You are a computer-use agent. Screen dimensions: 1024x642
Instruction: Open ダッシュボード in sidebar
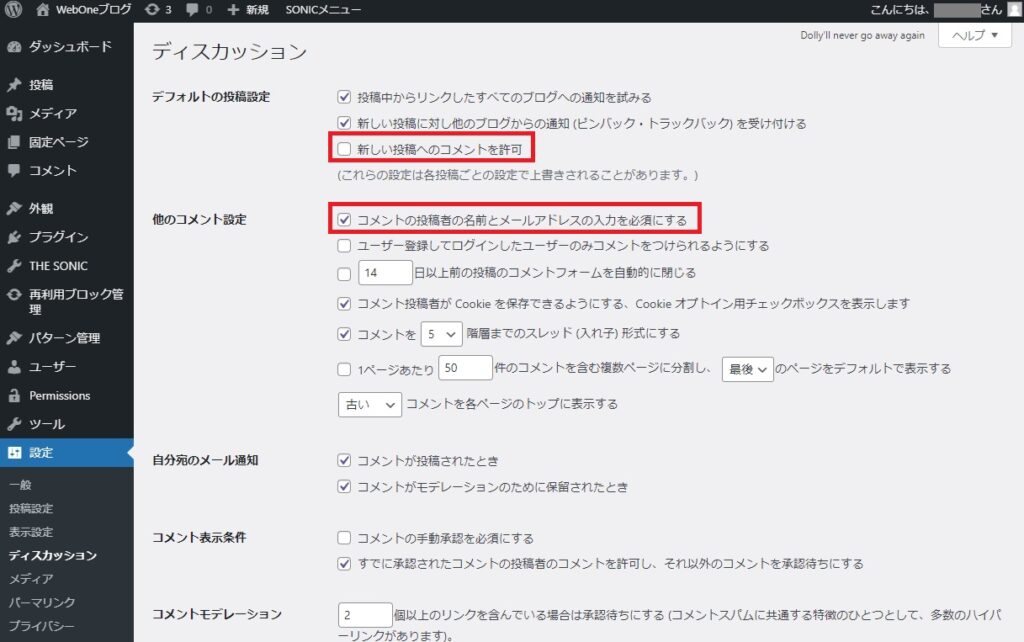click(x=70, y=47)
